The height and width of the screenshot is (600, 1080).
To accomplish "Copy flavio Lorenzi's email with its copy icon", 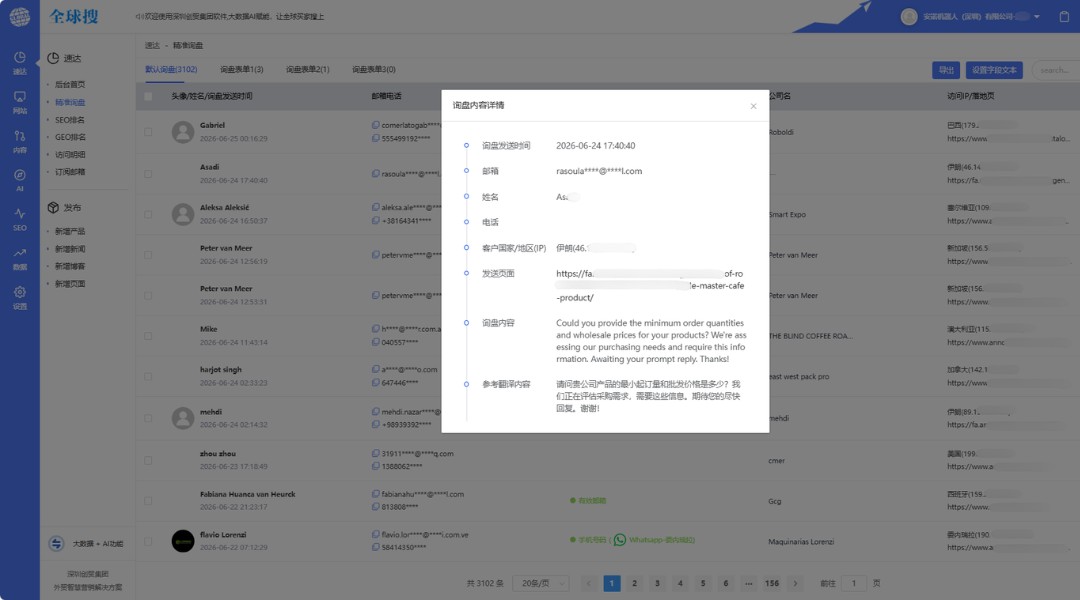I will pyautogui.click(x=375, y=535).
